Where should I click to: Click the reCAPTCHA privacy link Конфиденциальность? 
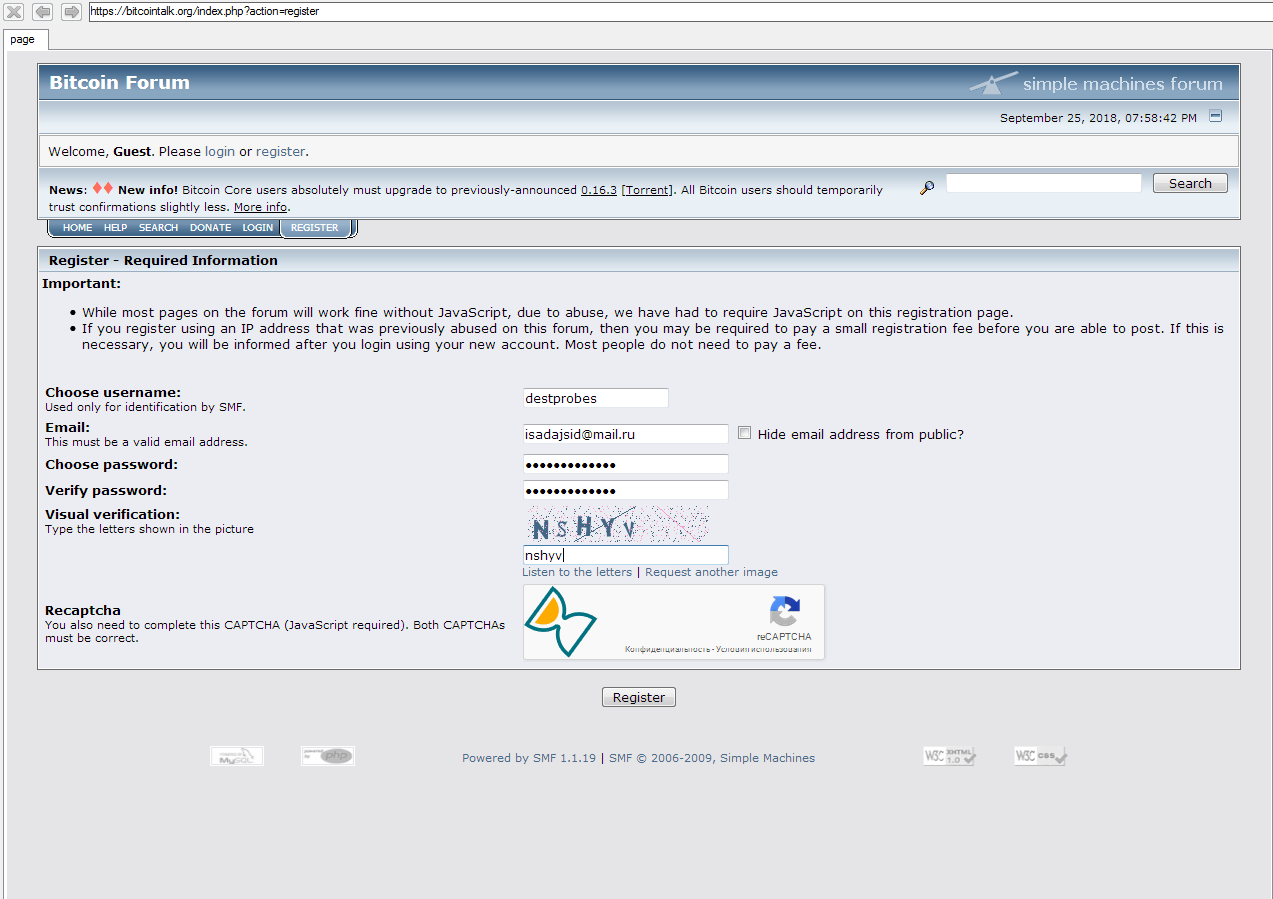(x=668, y=650)
